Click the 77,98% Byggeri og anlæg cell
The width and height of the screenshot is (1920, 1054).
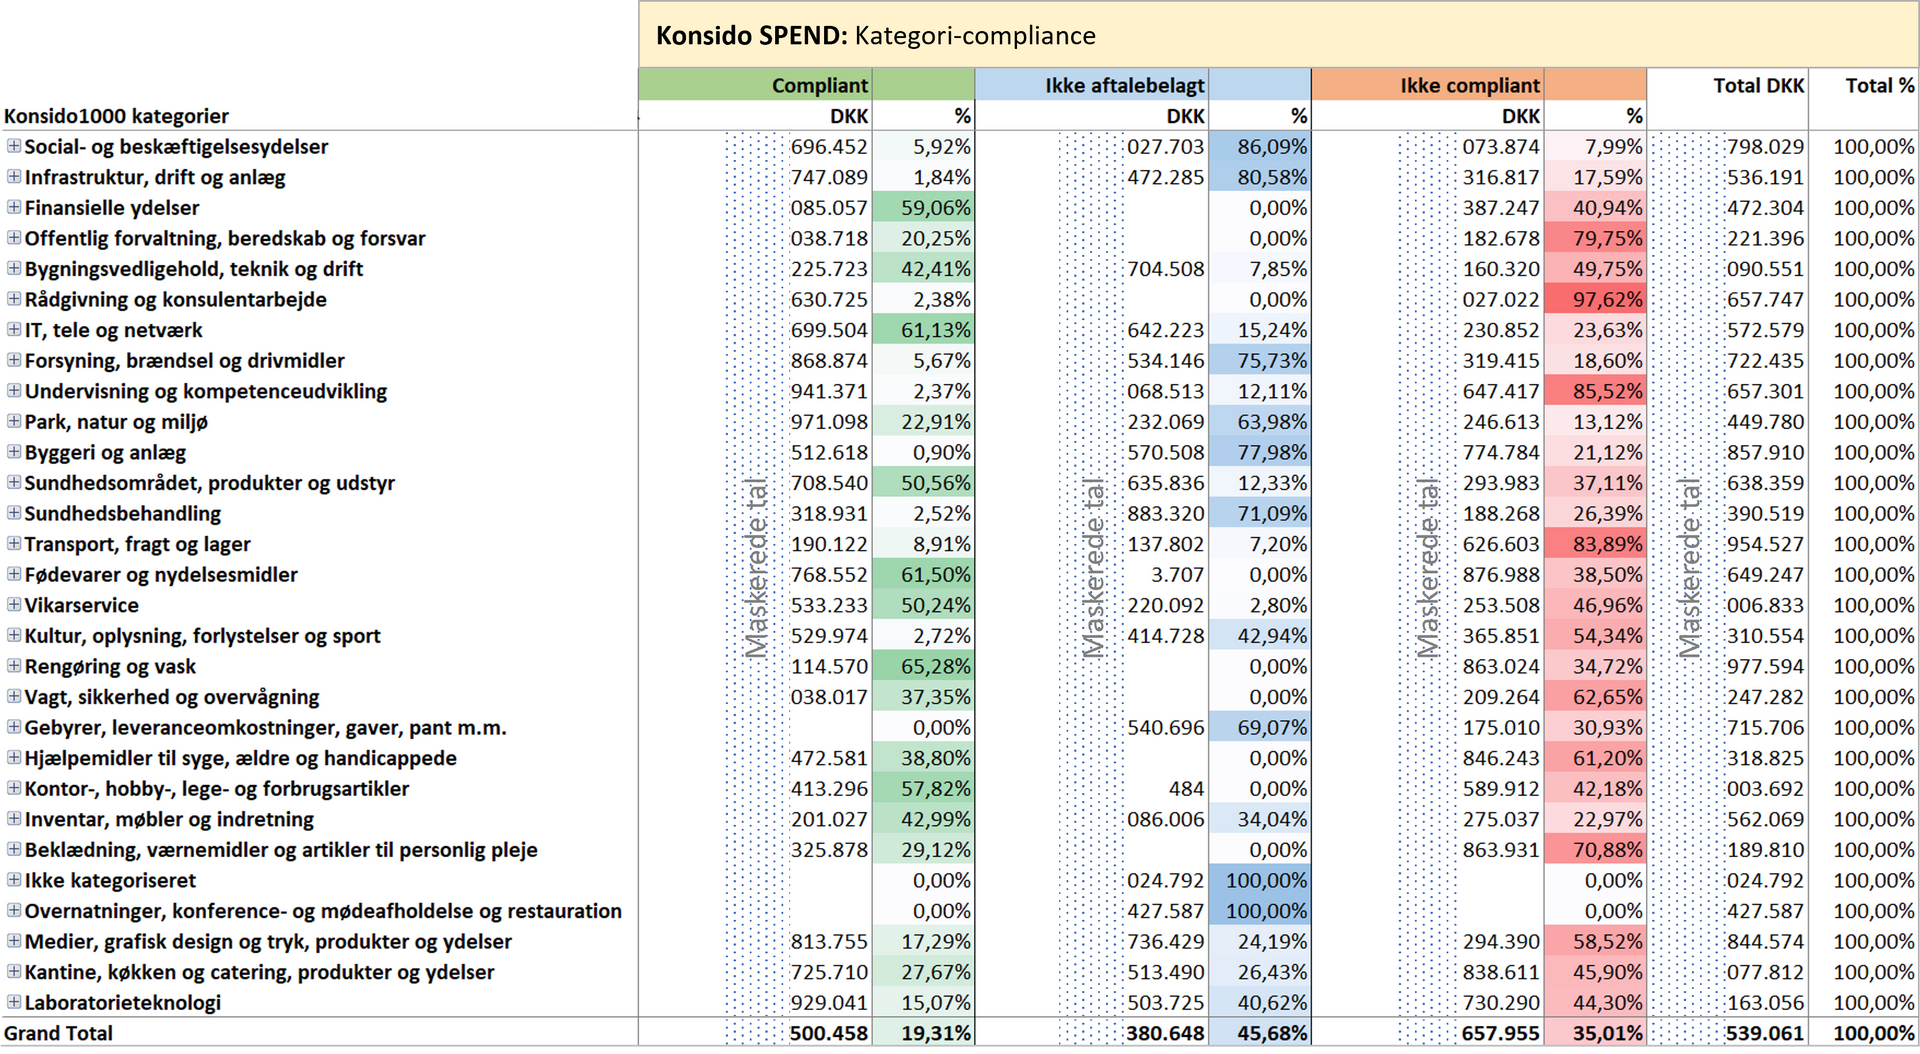pyautogui.click(x=1259, y=452)
